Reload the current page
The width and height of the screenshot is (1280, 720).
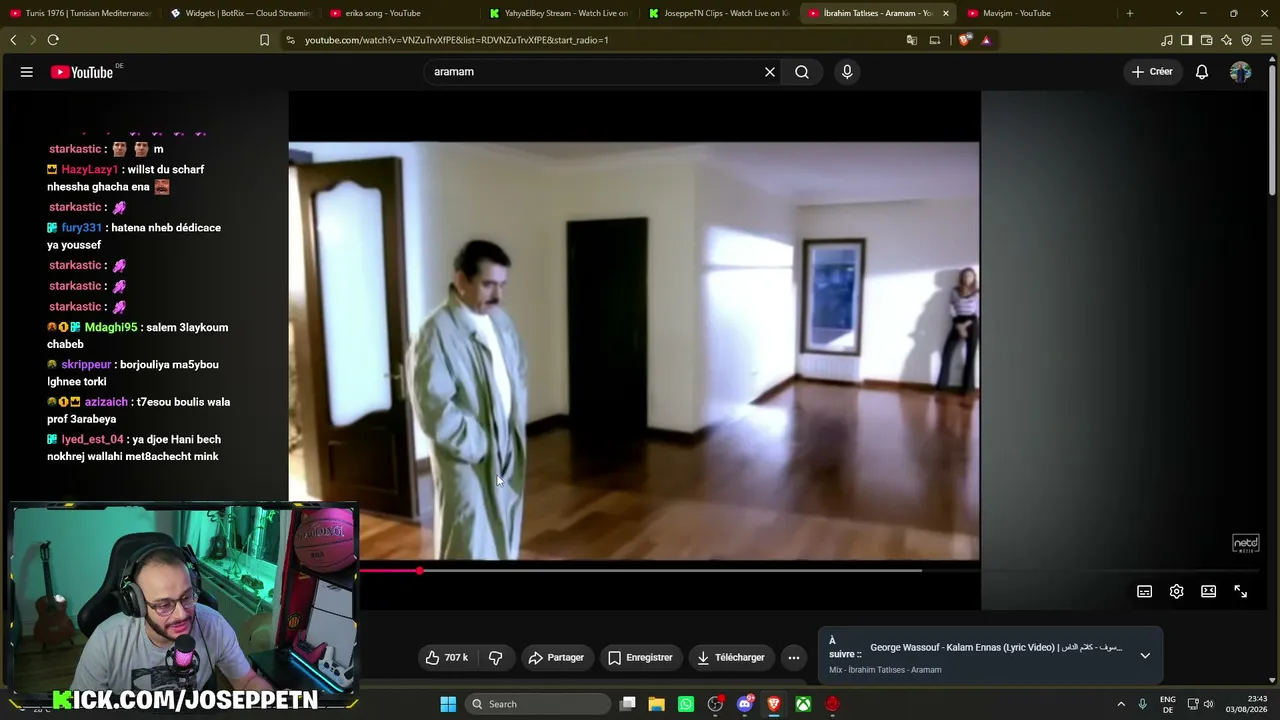pos(53,40)
